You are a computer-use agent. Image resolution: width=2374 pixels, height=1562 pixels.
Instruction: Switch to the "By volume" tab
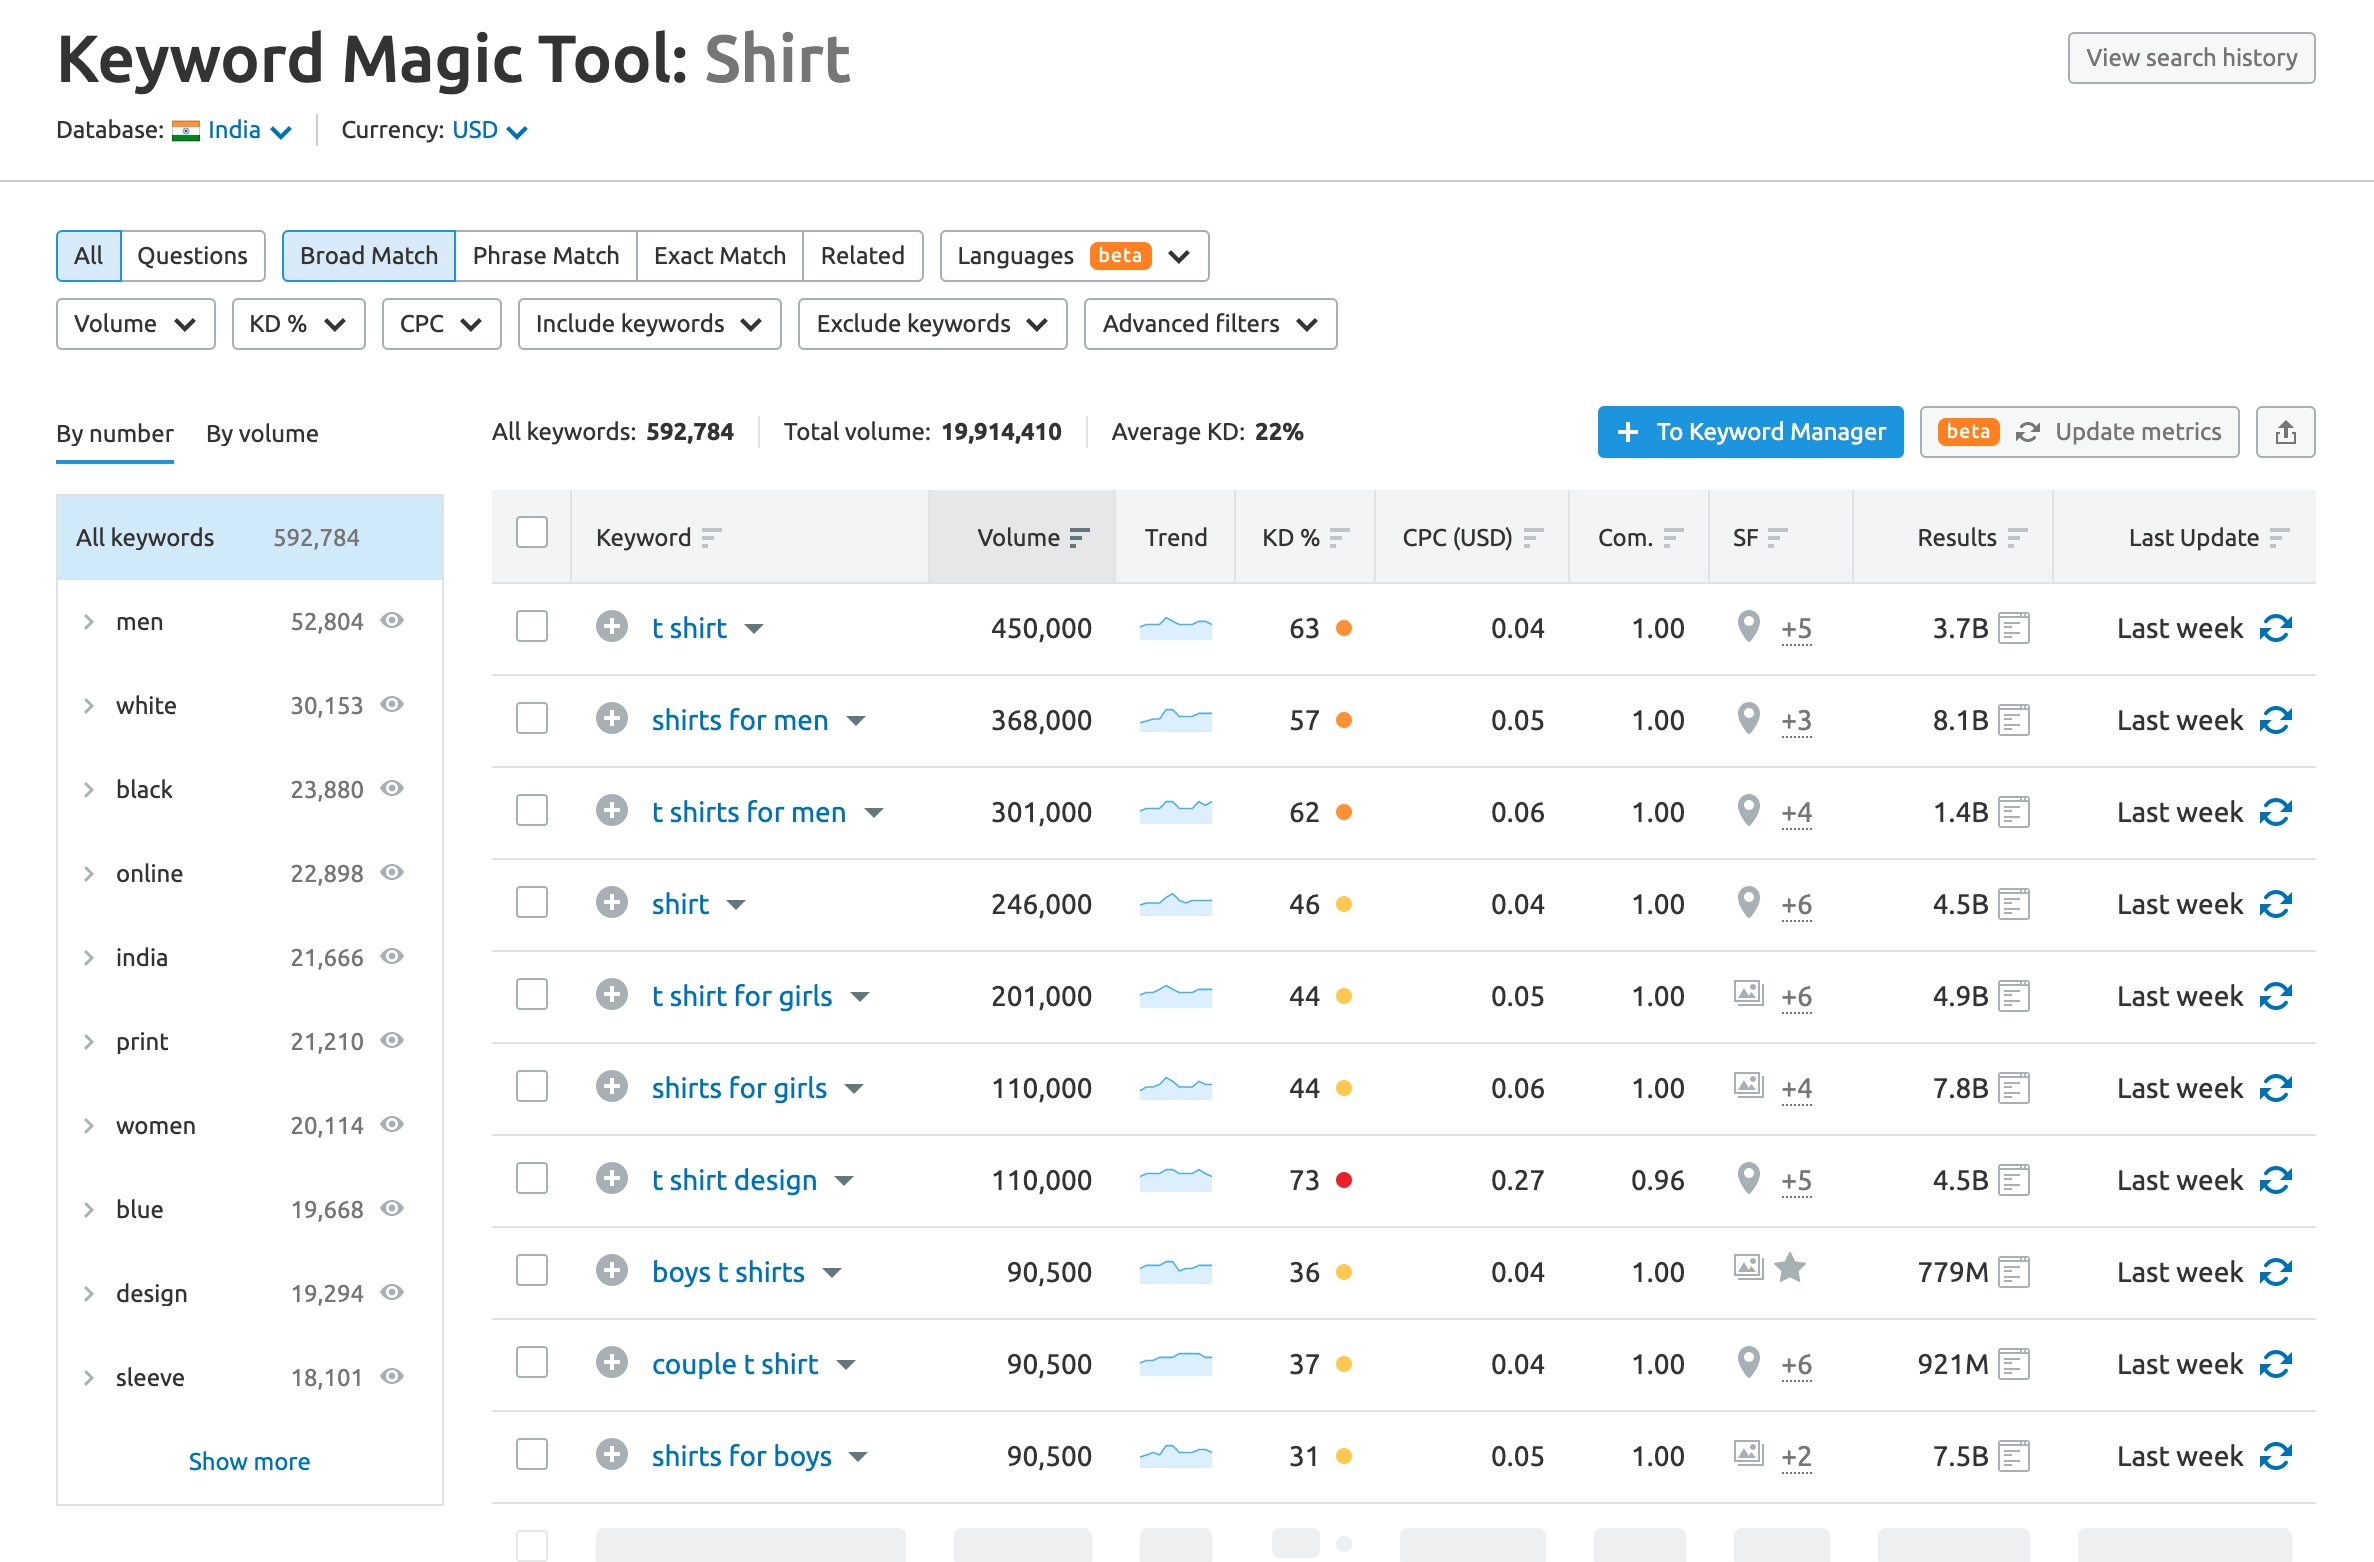262,433
